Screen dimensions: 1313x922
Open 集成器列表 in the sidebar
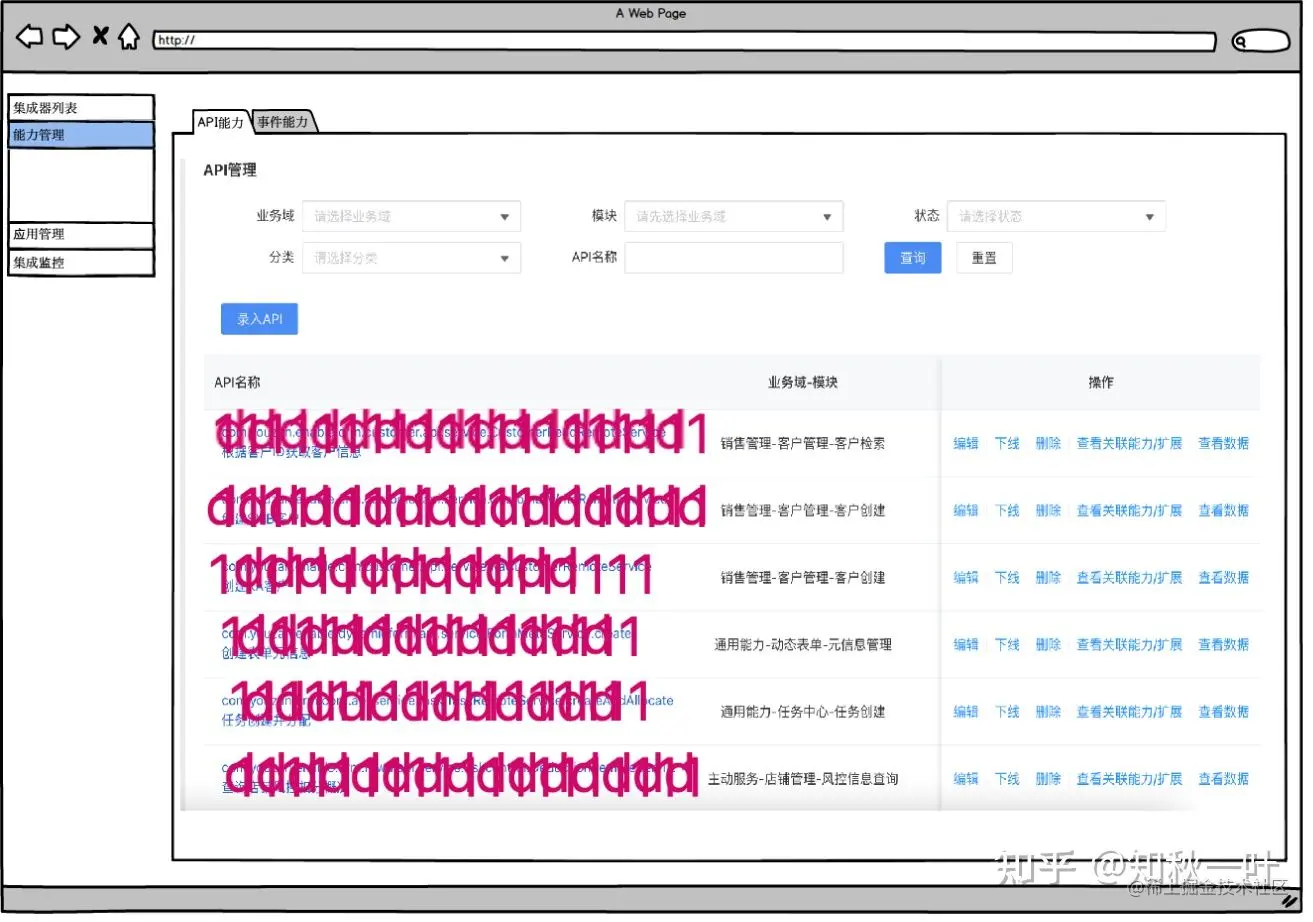pos(81,108)
